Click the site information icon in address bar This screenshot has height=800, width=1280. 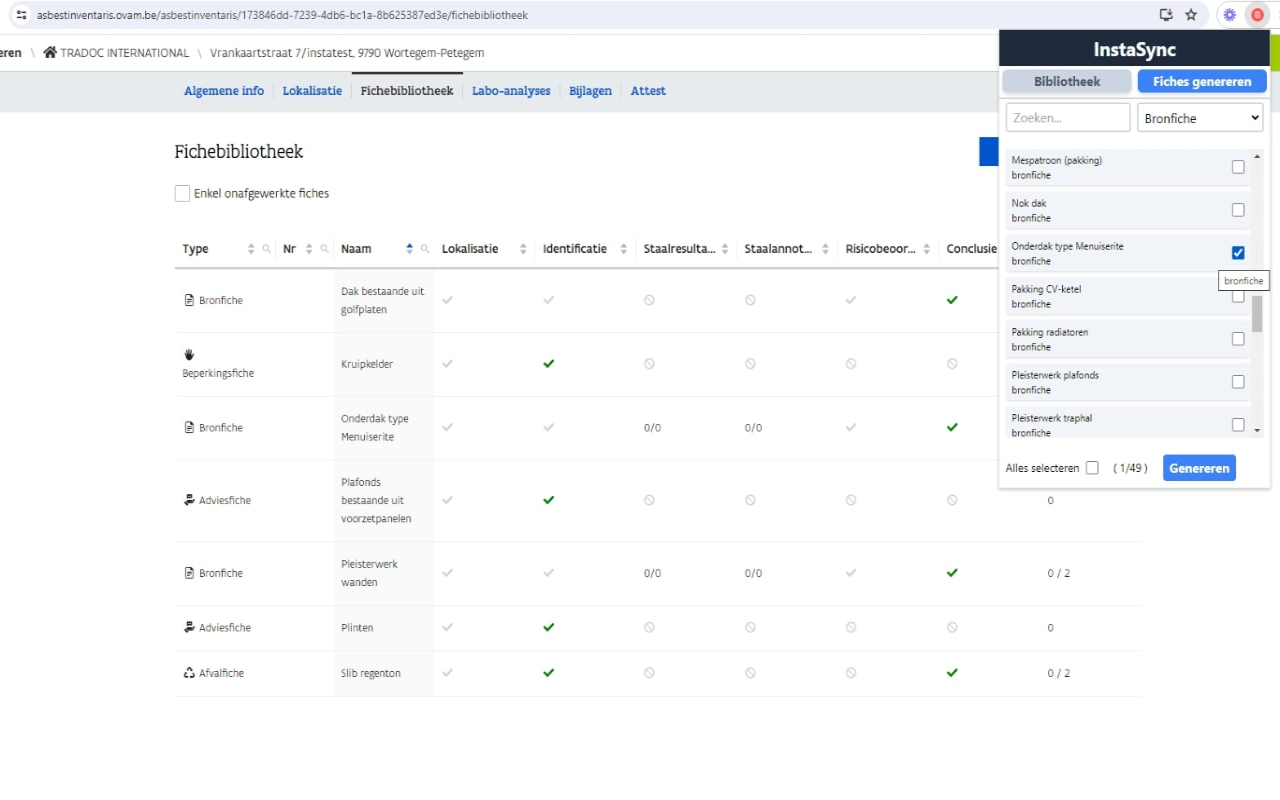click(21, 15)
